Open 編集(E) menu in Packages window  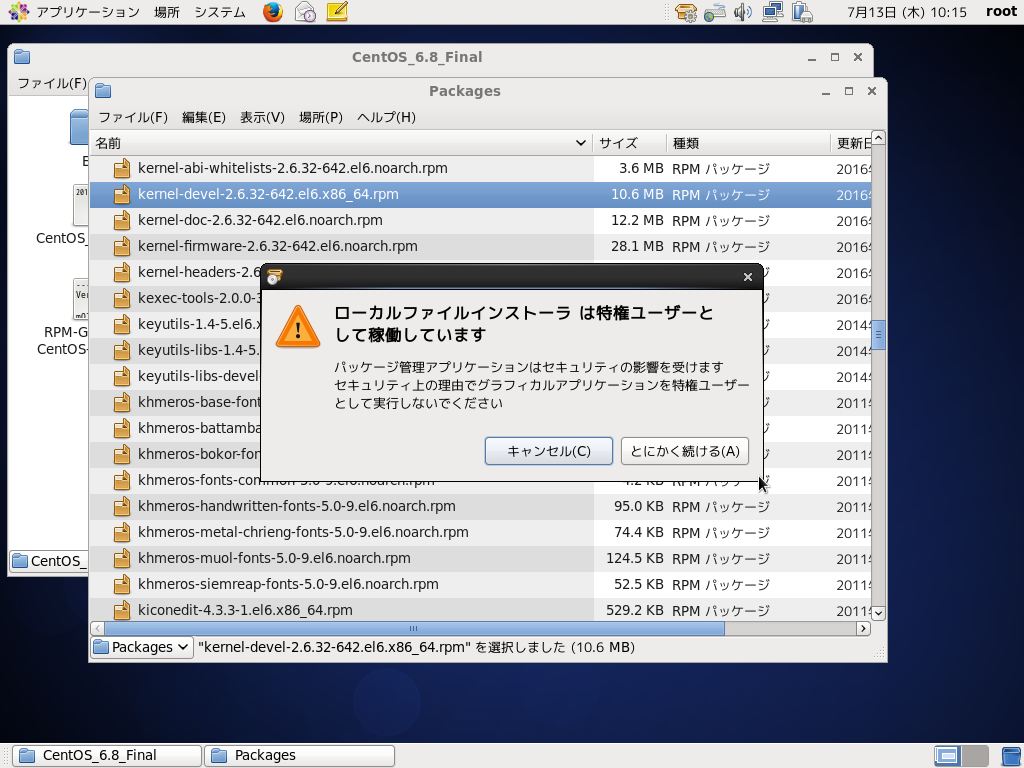tap(204, 117)
